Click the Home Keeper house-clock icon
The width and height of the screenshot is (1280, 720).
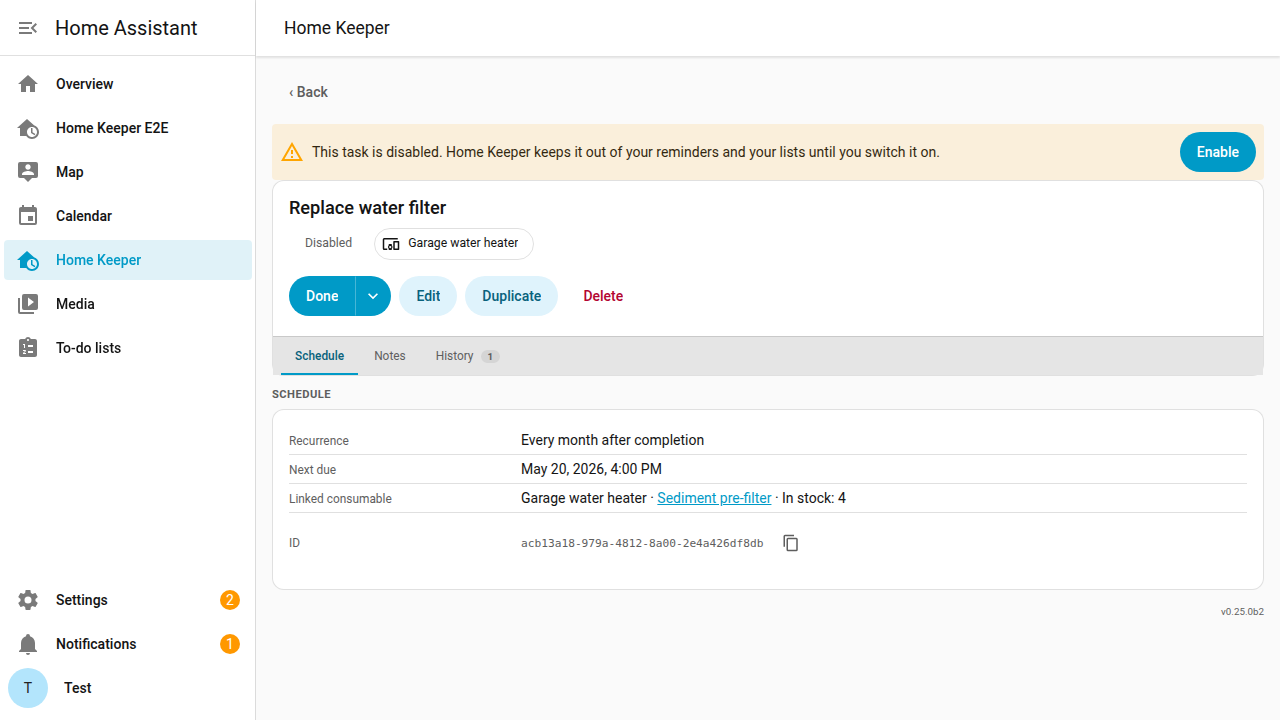28,260
